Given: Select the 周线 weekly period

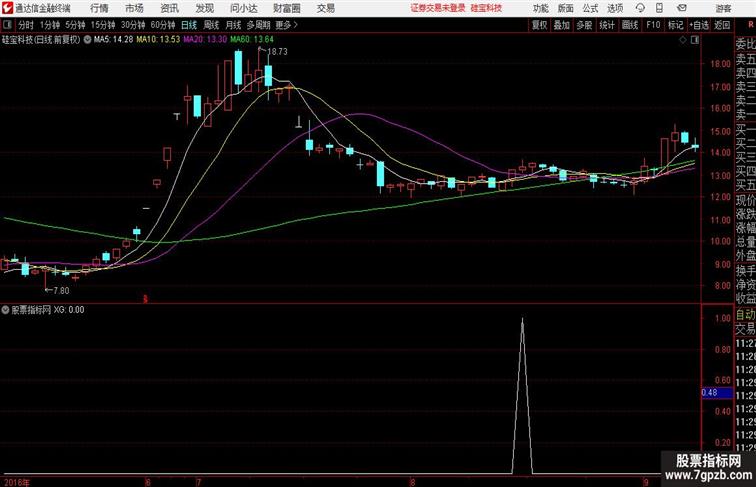Looking at the screenshot, I should tap(211, 25).
